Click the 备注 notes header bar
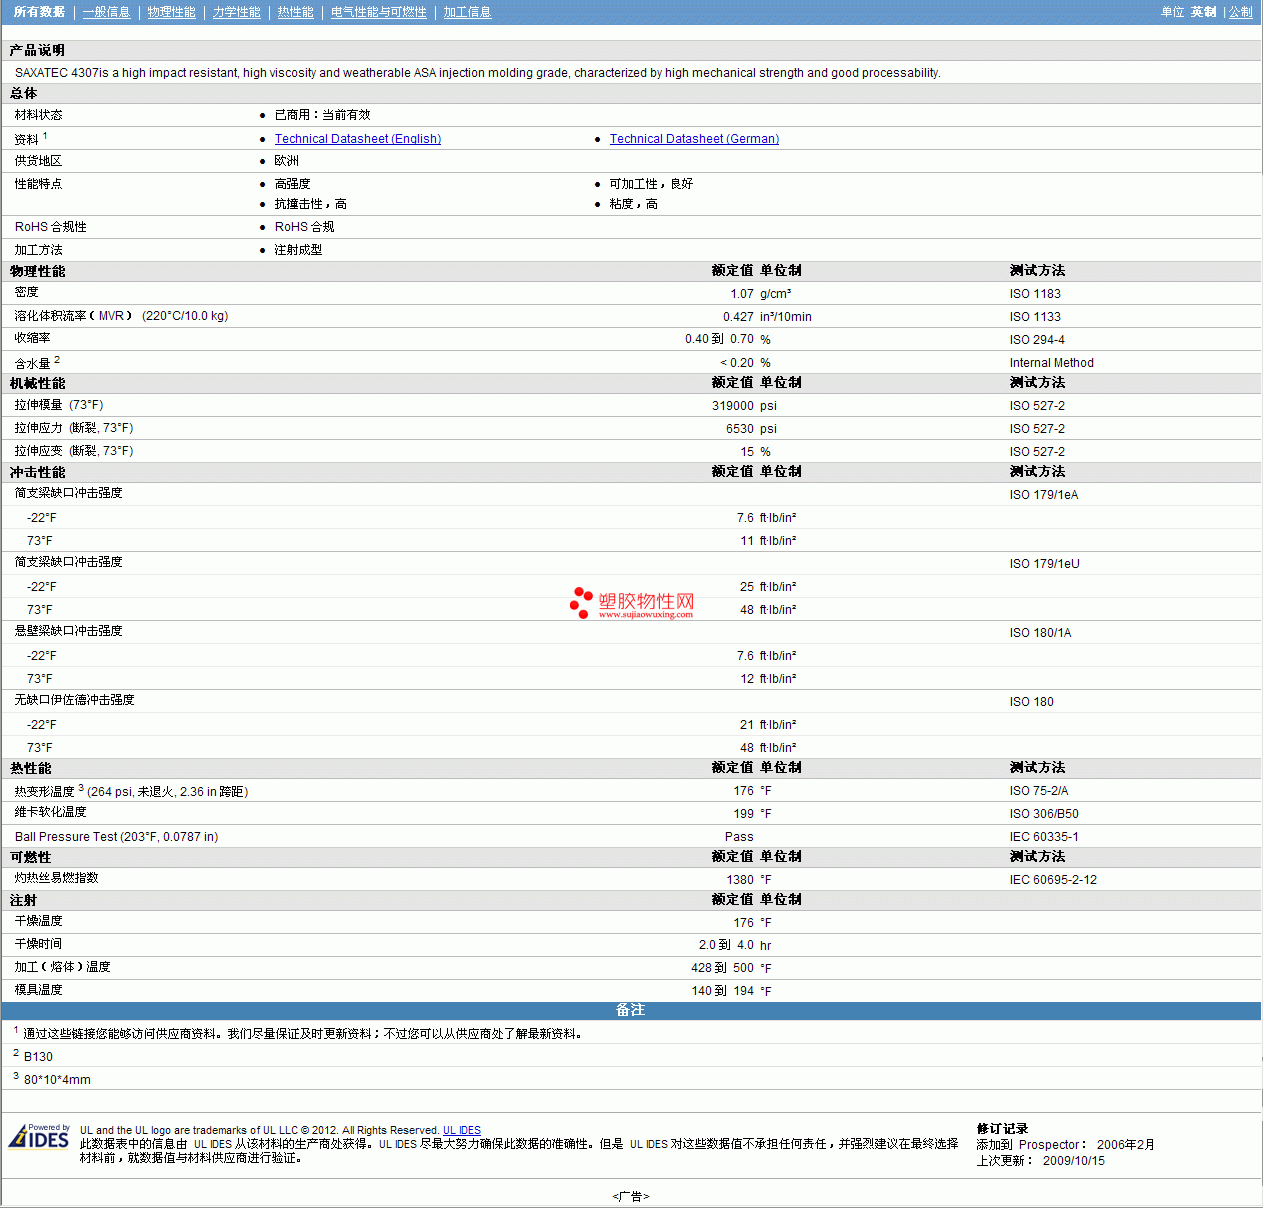Screen dimensions: 1263x1208 click(x=630, y=1010)
